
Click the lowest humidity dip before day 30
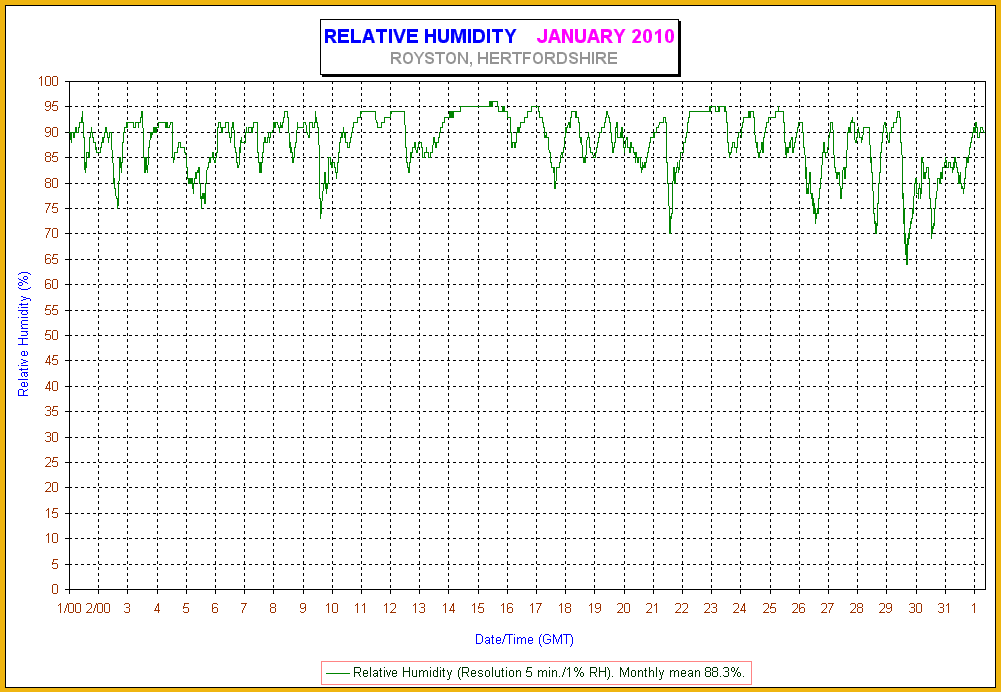(907, 263)
